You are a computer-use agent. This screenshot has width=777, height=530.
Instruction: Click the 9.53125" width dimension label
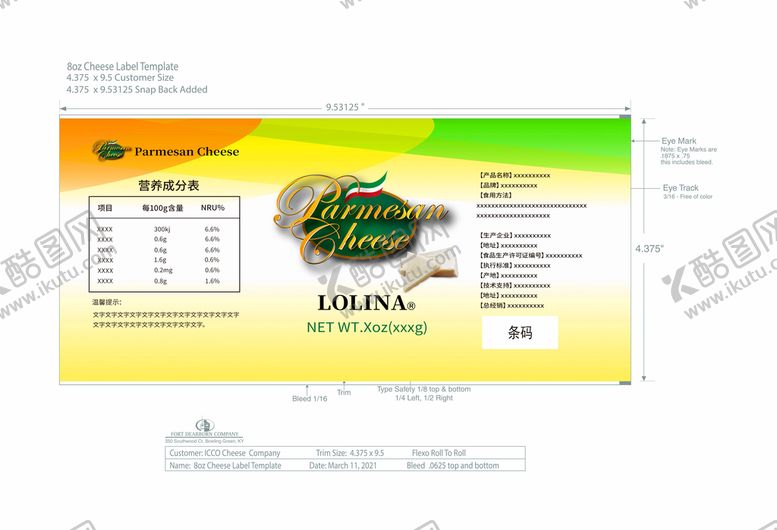coord(345,107)
